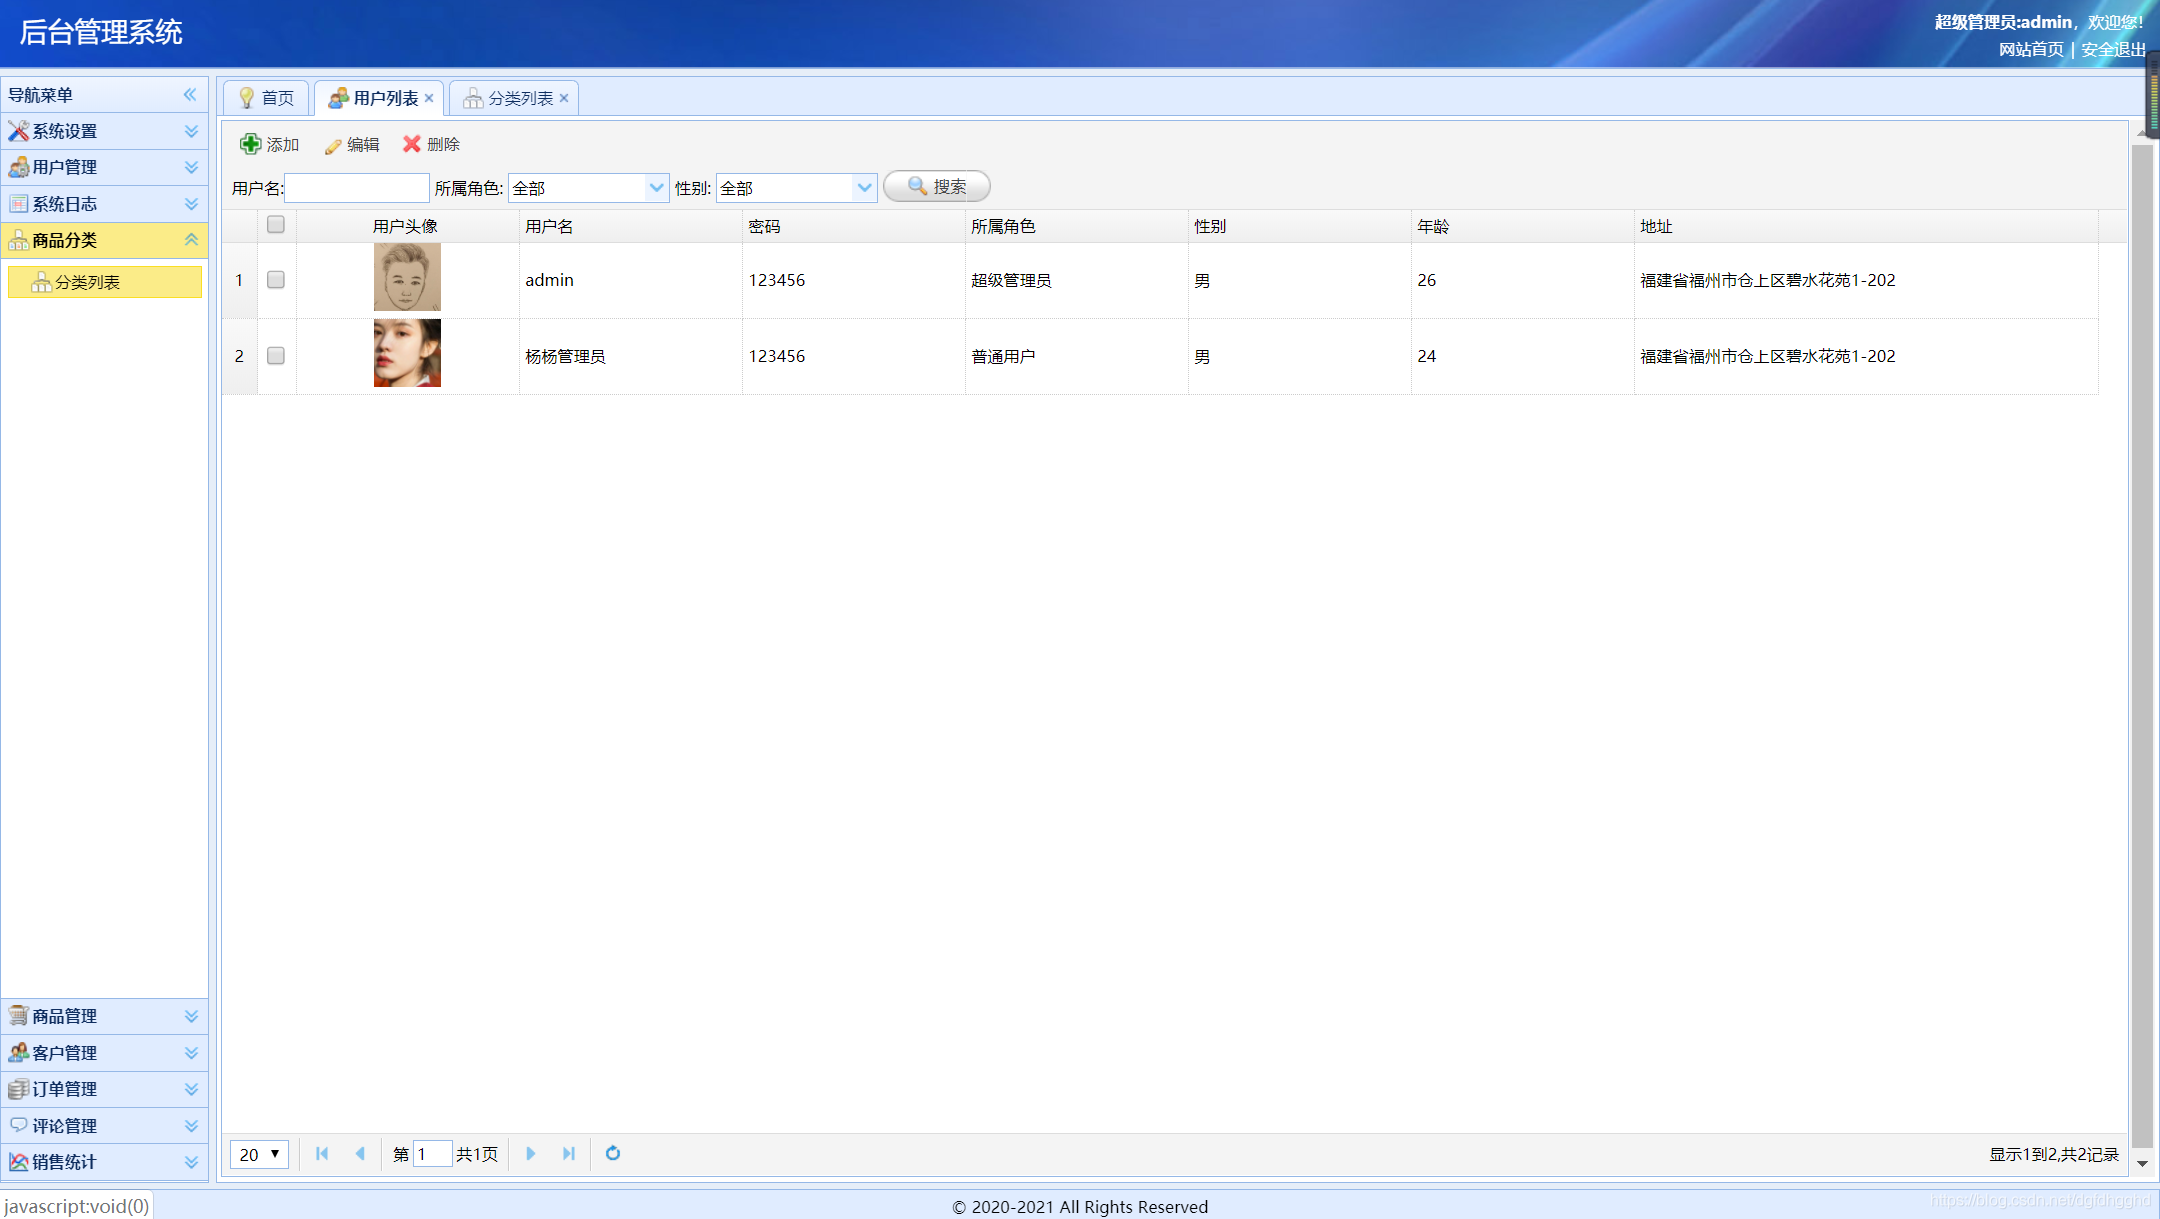This screenshot has height=1219, width=2160.
Task: Switch to the 分类列表 tab
Action: tap(514, 98)
